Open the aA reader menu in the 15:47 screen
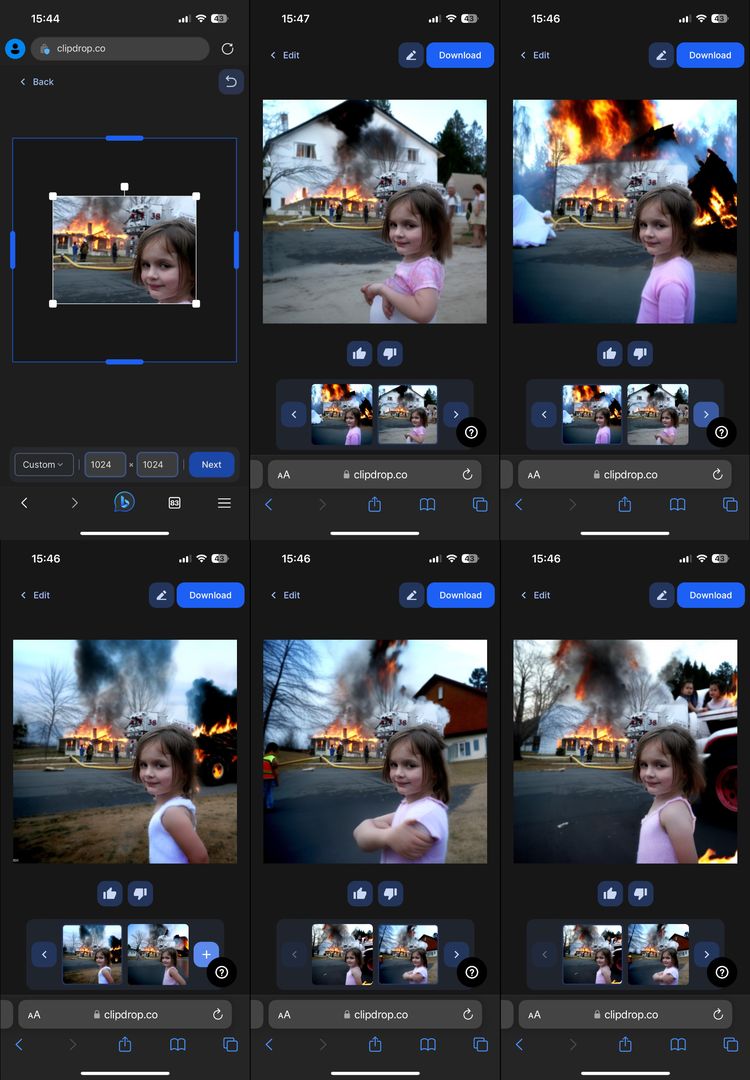The width and height of the screenshot is (750, 1080). click(284, 475)
